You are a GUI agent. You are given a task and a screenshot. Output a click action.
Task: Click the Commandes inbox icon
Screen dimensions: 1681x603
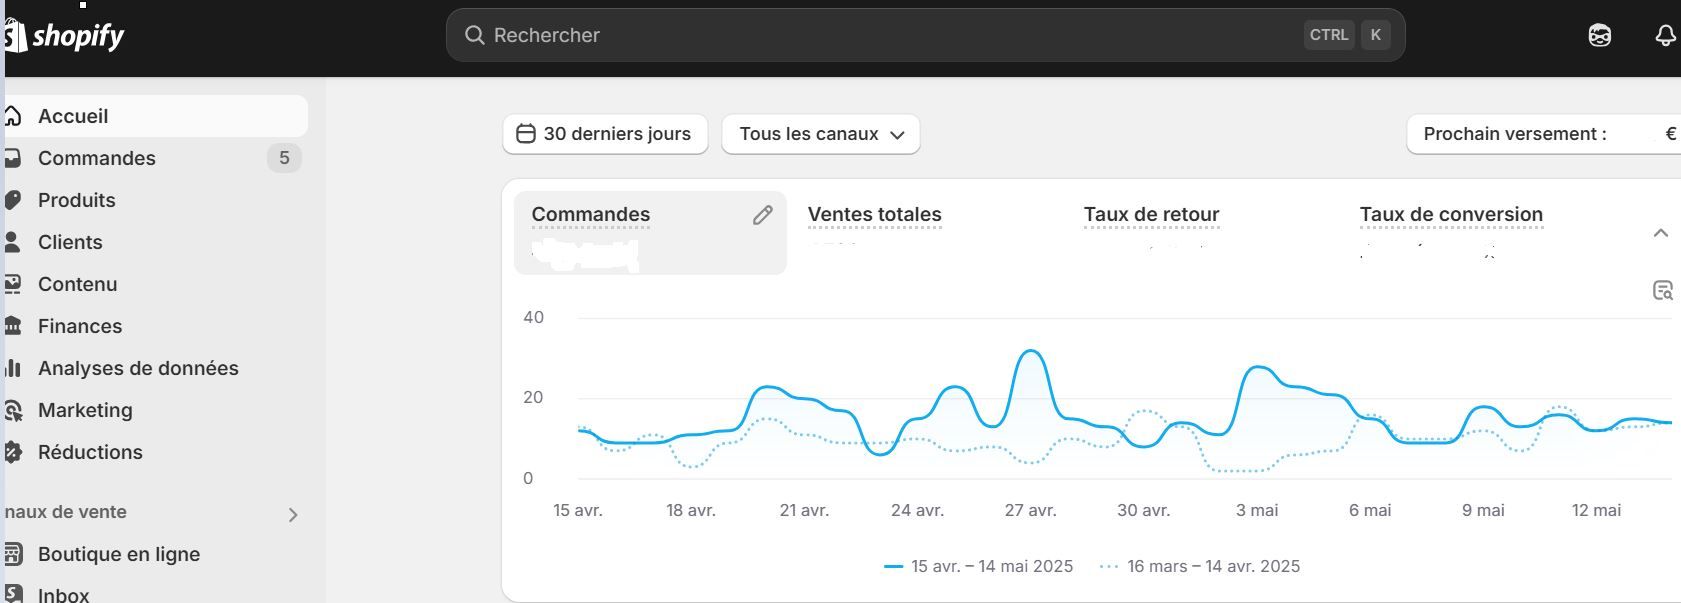tap(13, 158)
